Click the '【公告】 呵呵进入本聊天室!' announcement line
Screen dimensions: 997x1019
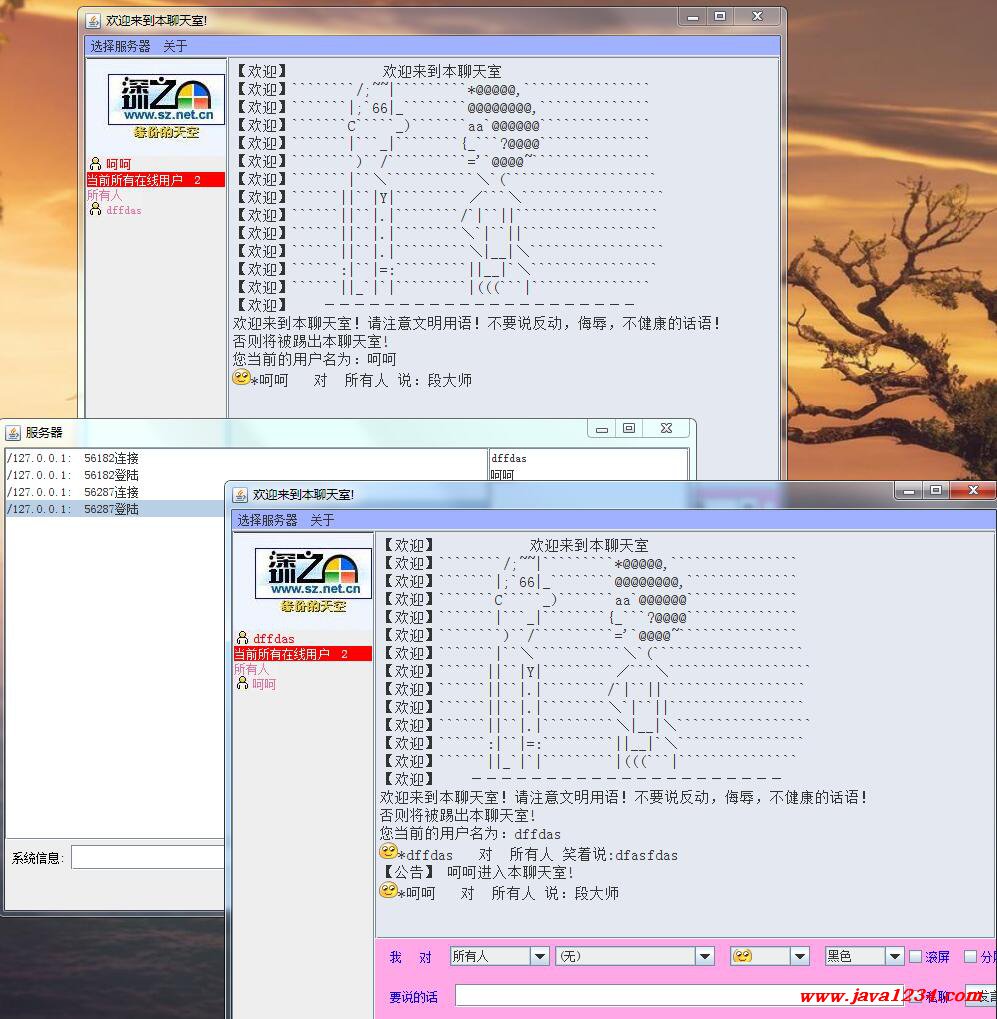click(x=477, y=872)
